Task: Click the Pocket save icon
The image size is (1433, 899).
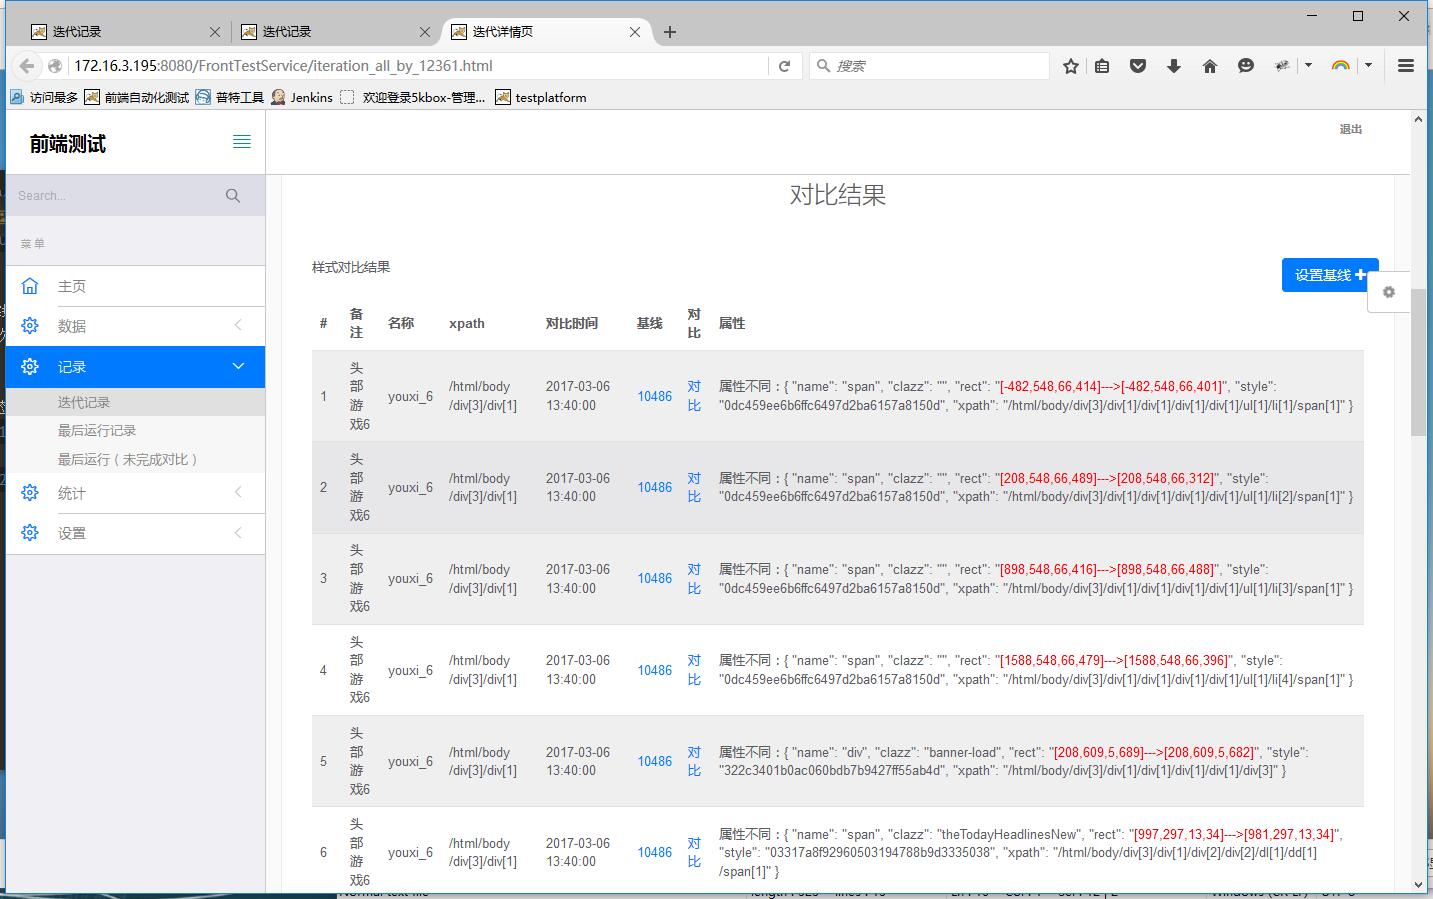Action: coord(1138,66)
